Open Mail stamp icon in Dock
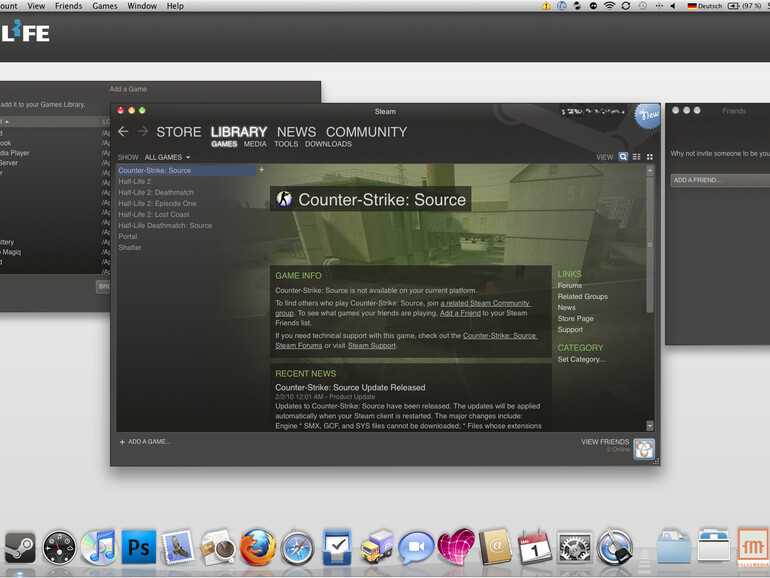This screenshot has height=578, width=770. click(178, 547)
